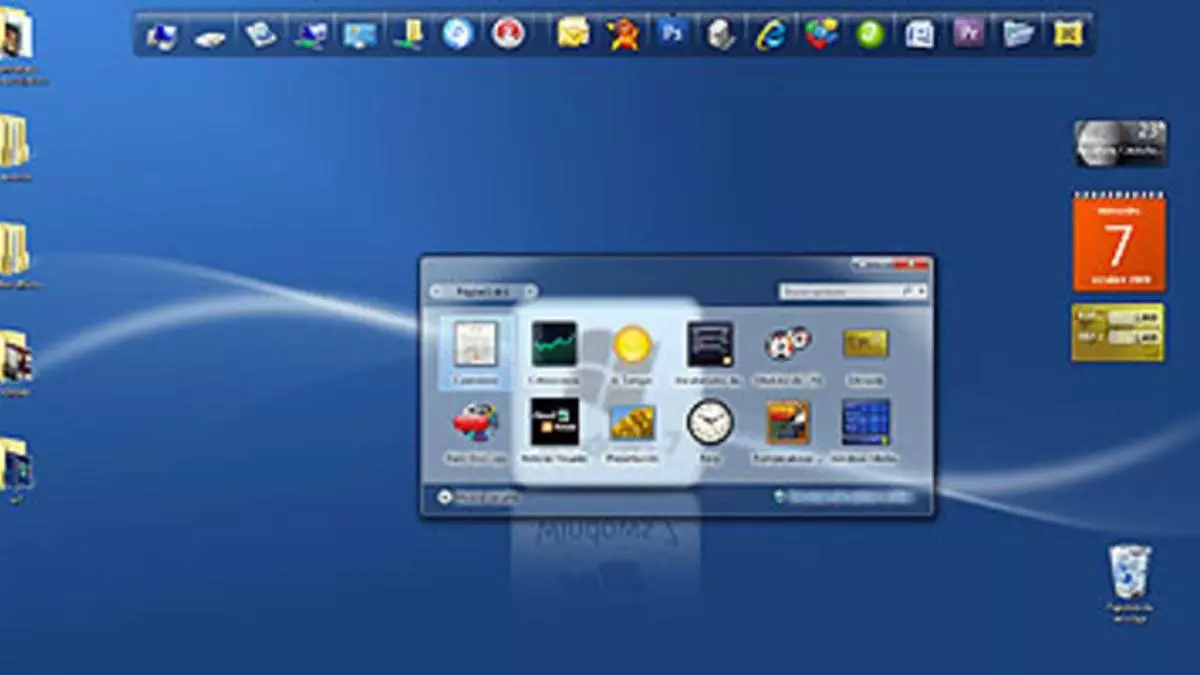The height and width of the screenshot is (675, 1200).
Task: Choose the Windows Media Center gadget
Action: coord(866,423)
